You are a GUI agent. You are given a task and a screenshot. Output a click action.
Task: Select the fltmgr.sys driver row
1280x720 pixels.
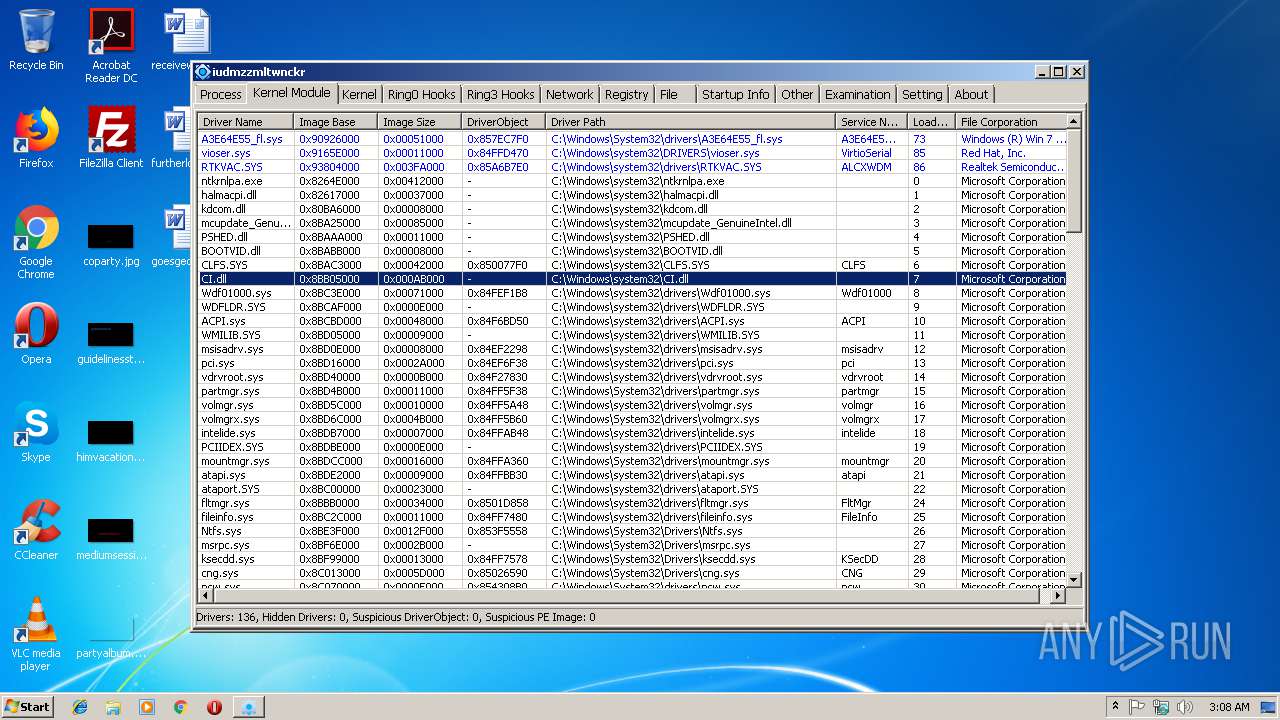pyautogui.click(x=632, y=503)
